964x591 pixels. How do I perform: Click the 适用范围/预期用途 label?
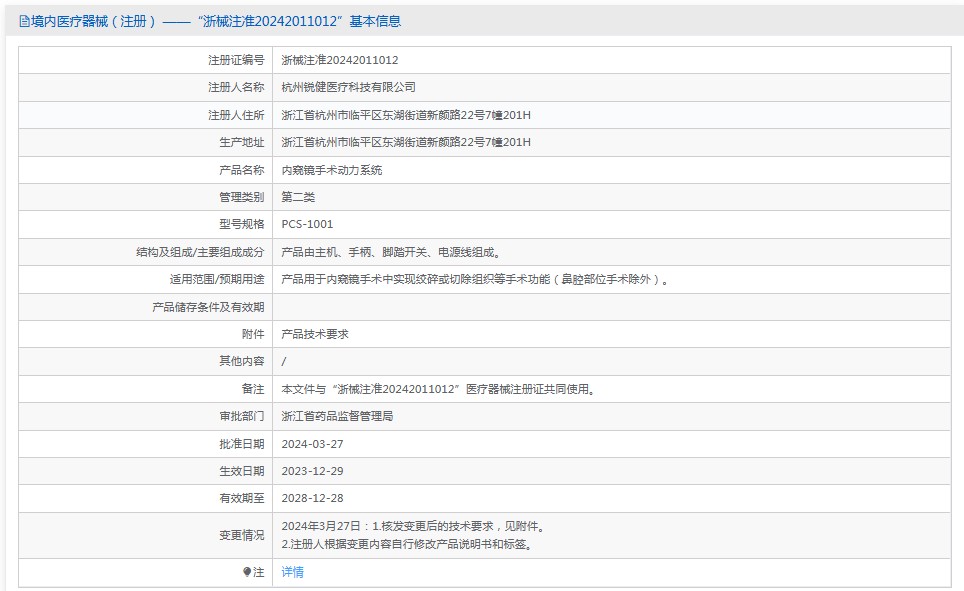click(x=217, y=279)
